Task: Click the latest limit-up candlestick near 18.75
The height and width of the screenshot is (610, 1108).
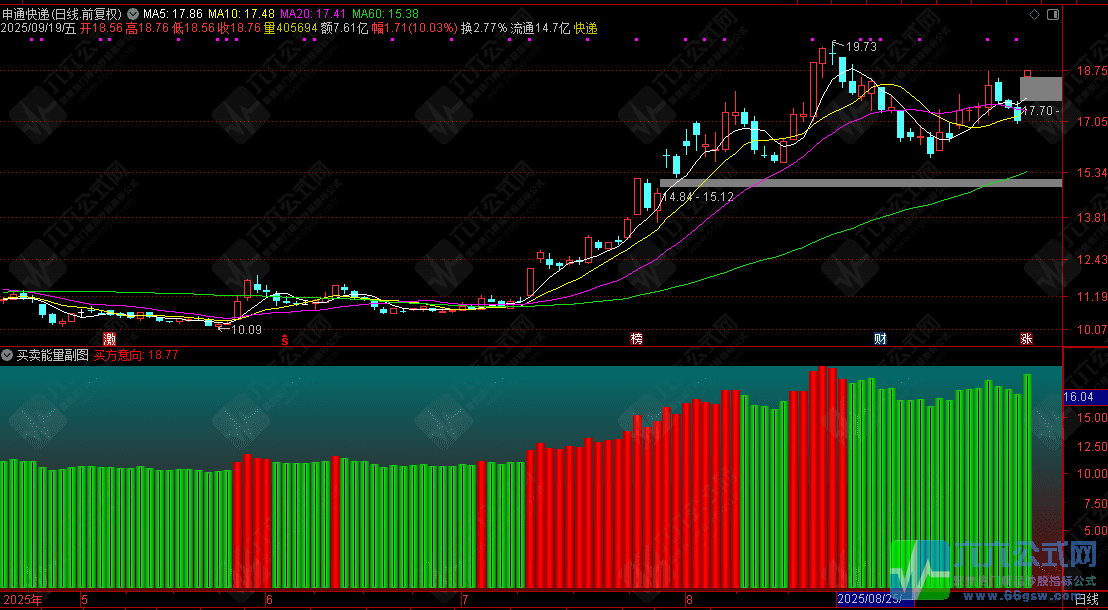Action: (x=1027, y=73)
